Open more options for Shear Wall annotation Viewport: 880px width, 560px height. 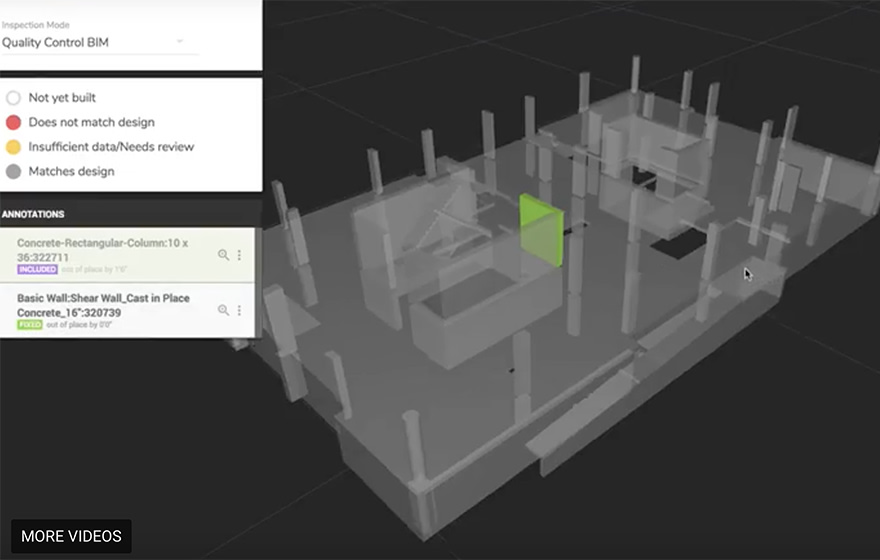(x=239, y=310)
